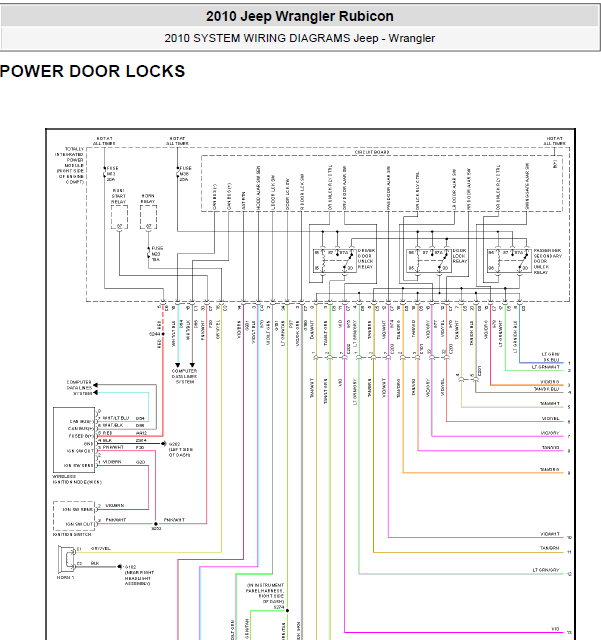Click the Passenger Secondary Door Unlock Relay symbol box

(x=510, y=261)
